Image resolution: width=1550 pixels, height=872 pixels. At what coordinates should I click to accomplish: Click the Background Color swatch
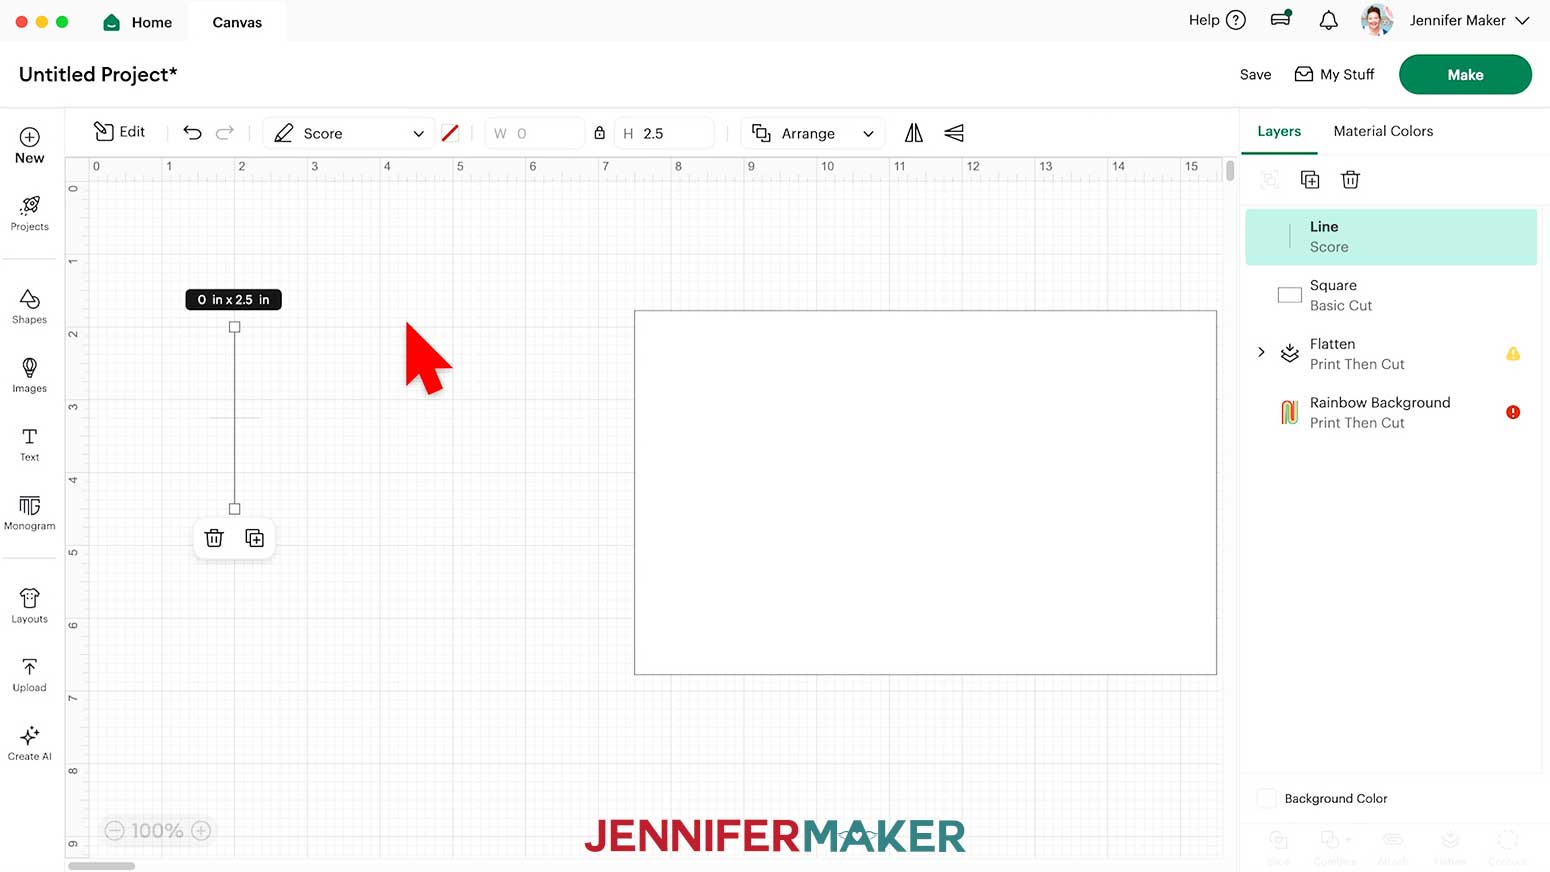point(1266,798)
